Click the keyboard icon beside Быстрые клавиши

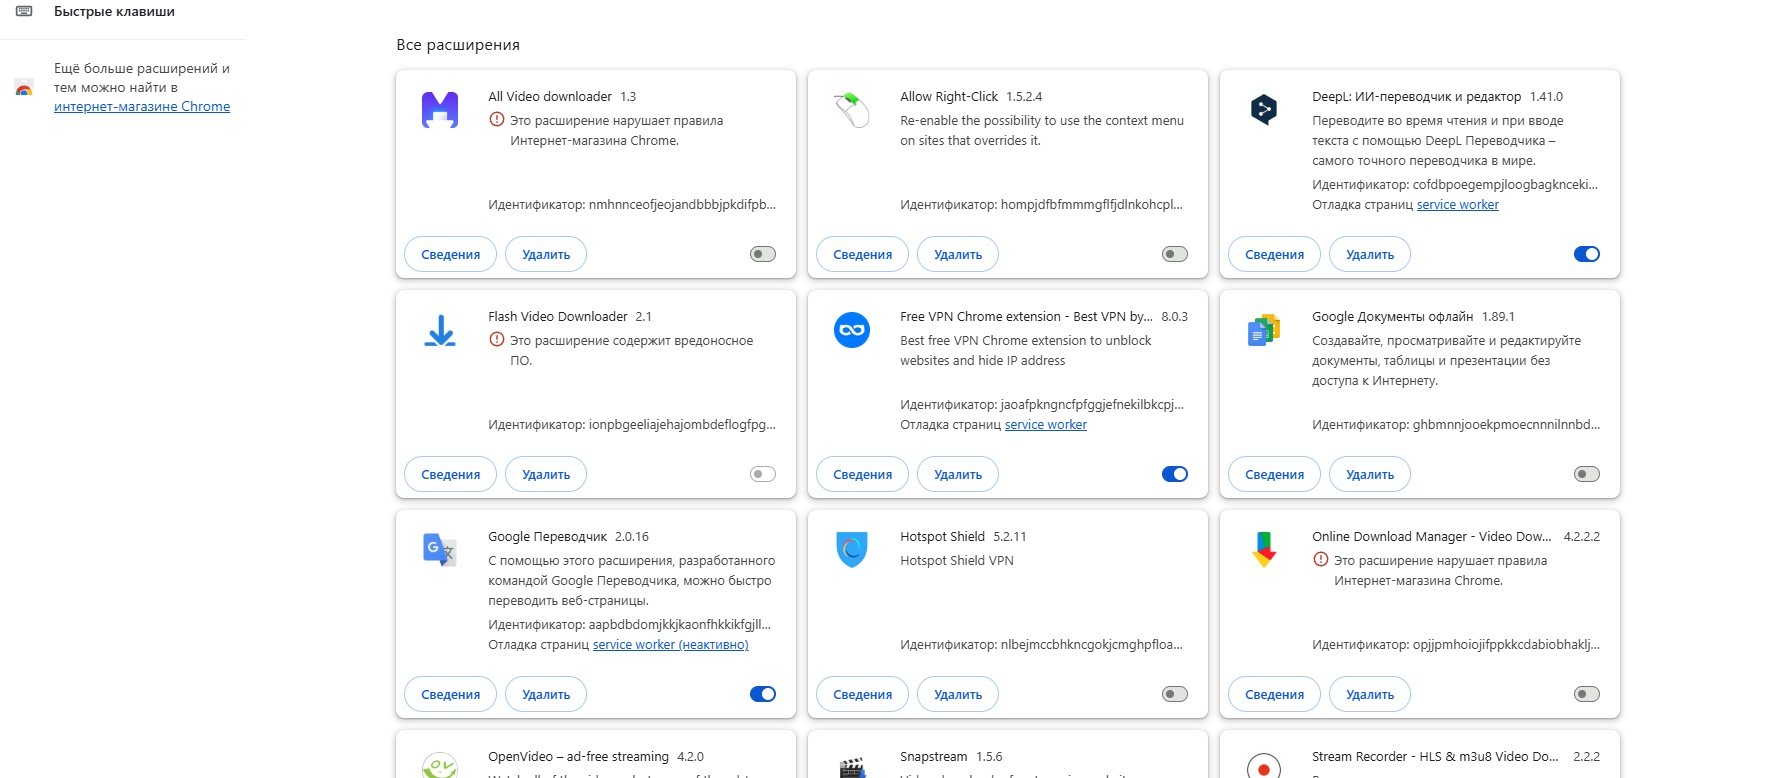pos(24,11)
